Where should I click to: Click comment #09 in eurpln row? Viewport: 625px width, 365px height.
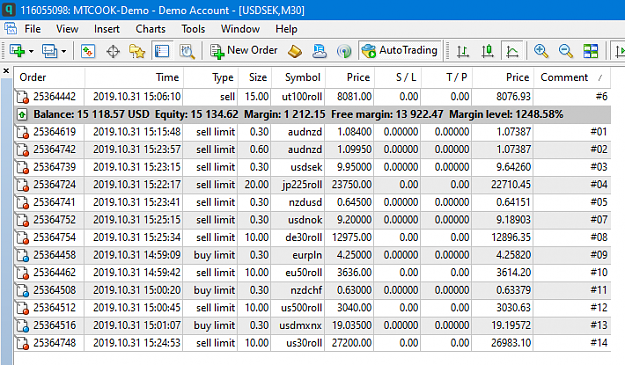click(599, 255)
